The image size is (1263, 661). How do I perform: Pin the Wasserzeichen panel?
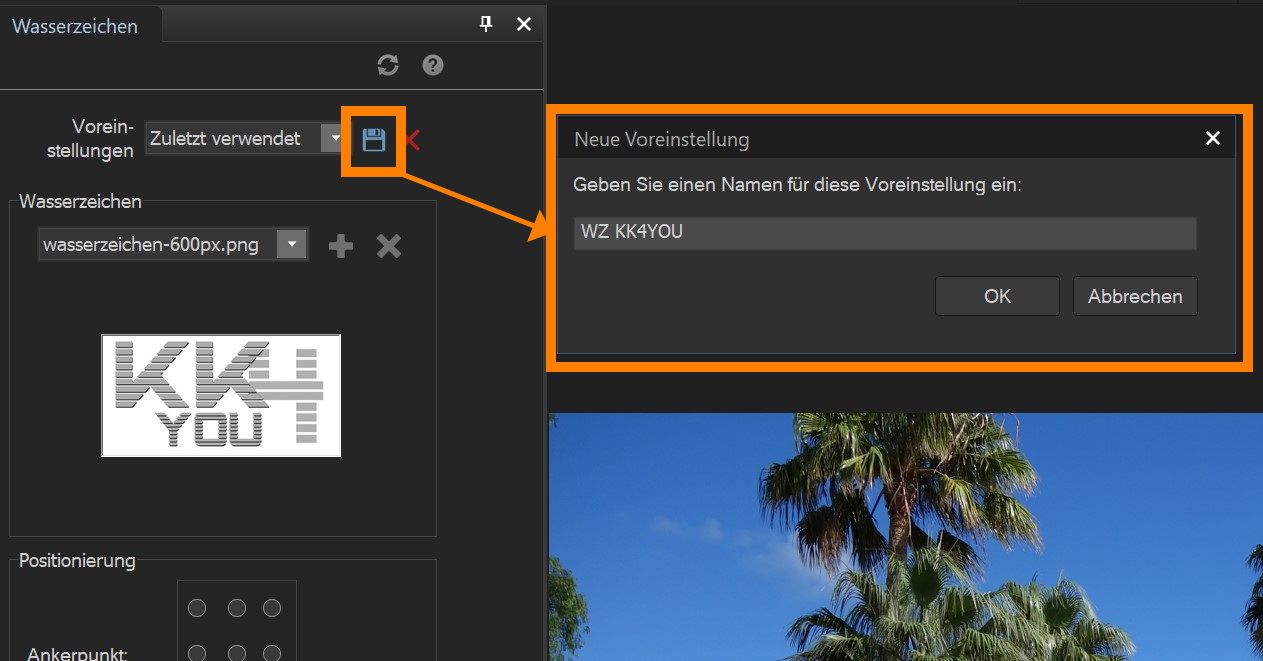pyautogui.click(x=486, y=24)
